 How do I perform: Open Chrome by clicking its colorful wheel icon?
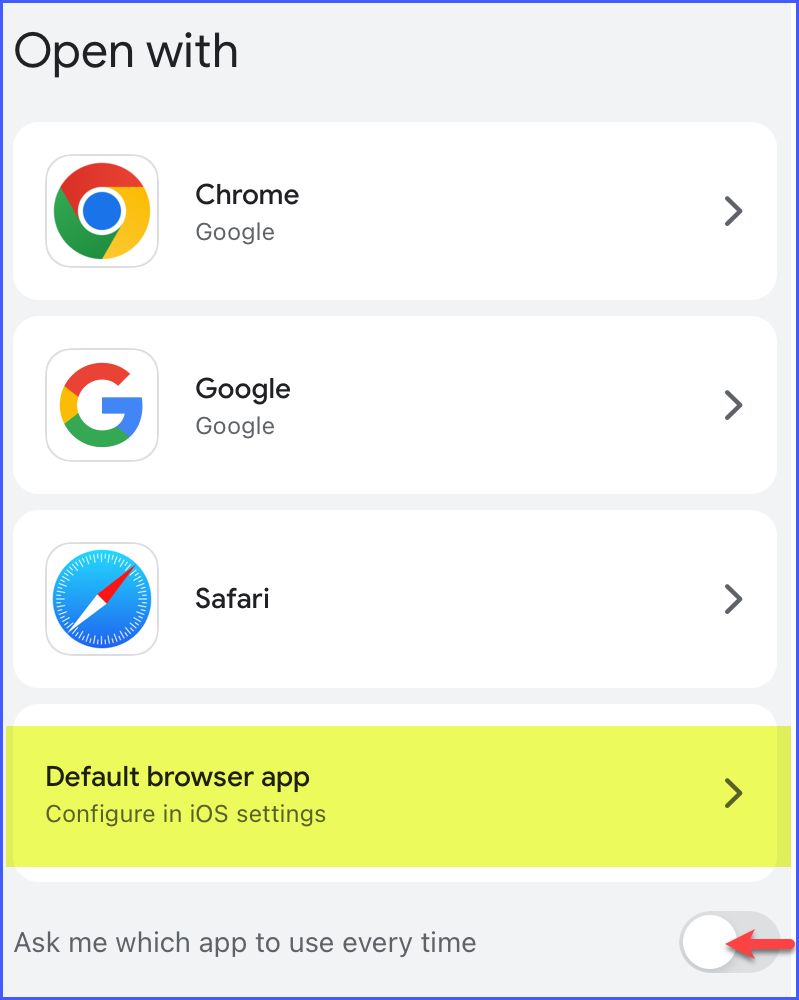101,210
